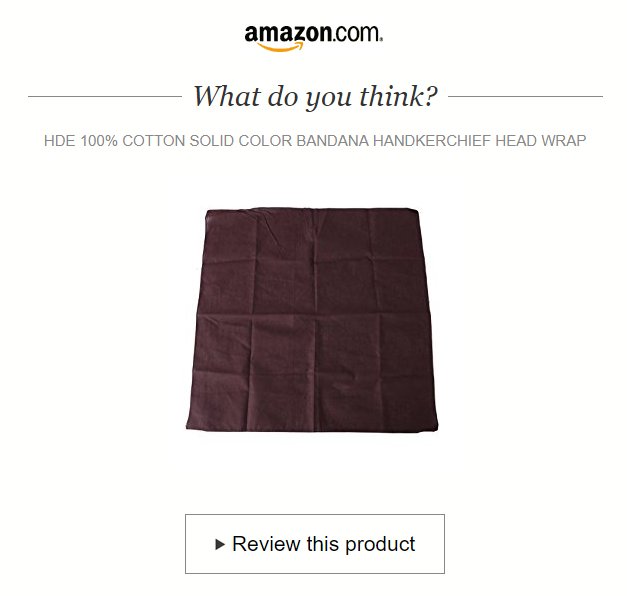Click the divider line left of the heading
Screen dimensions: 627x596
[105, 96]
